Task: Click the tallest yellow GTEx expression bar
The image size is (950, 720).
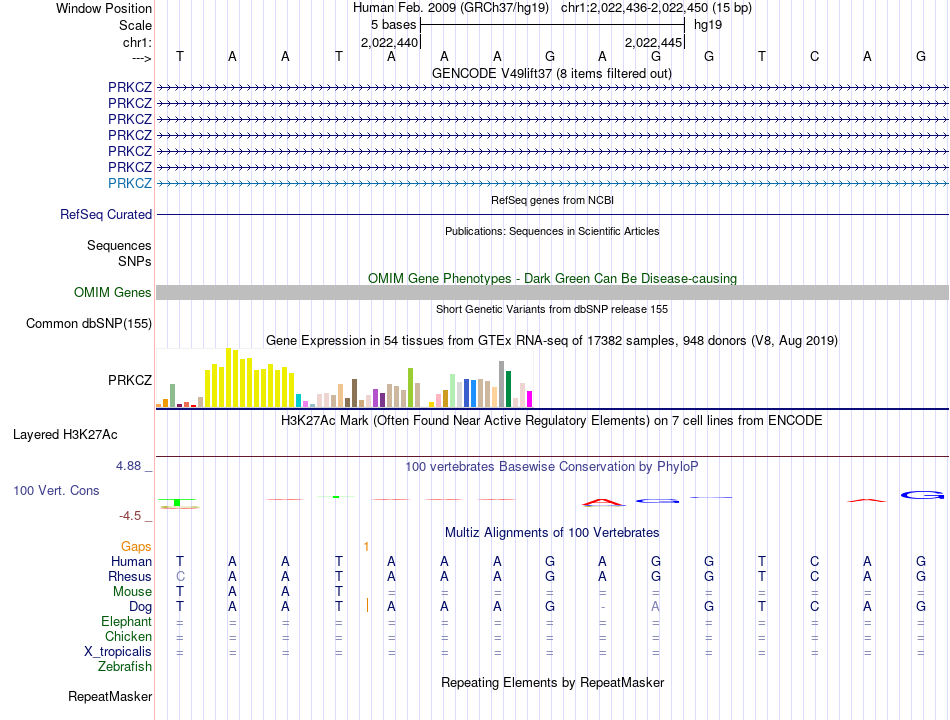Action: pyautogui.click(x=229, y=377)
